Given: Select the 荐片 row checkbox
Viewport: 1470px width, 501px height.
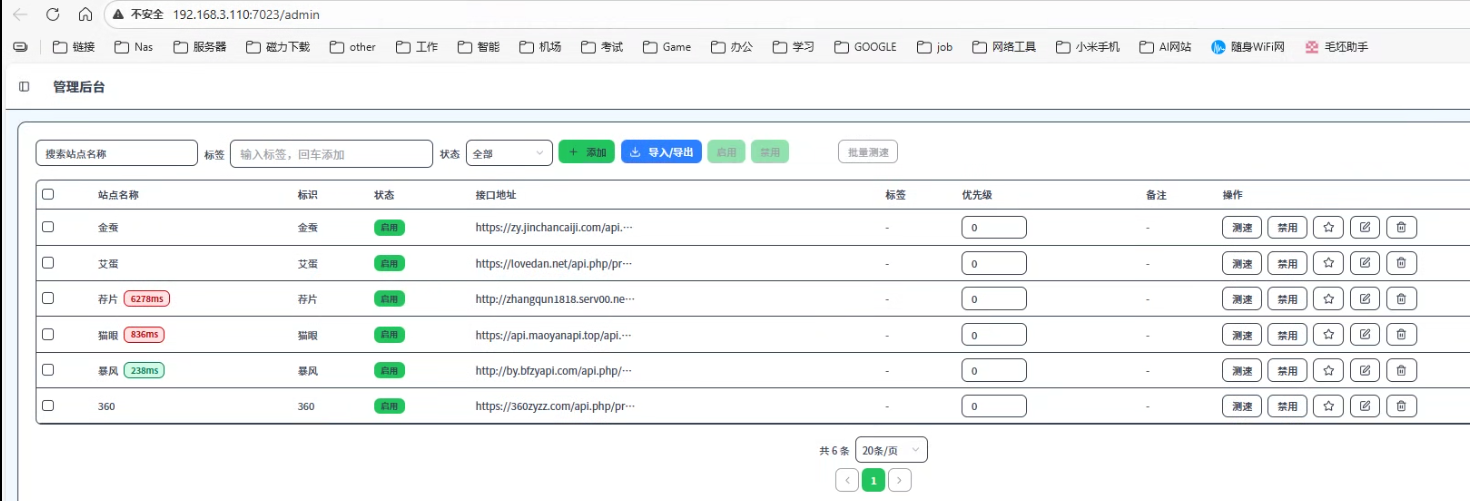Looking at the screenshot, I should pos(48,298).
